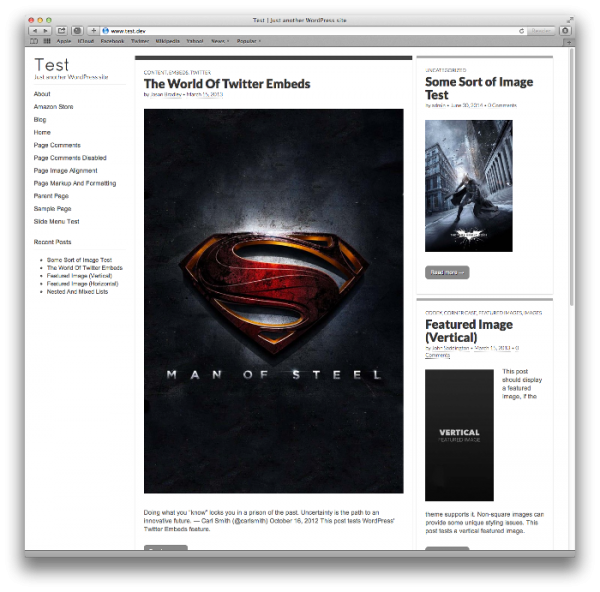
Task: Open Page Markup And Formatting link
Action: 75,183
